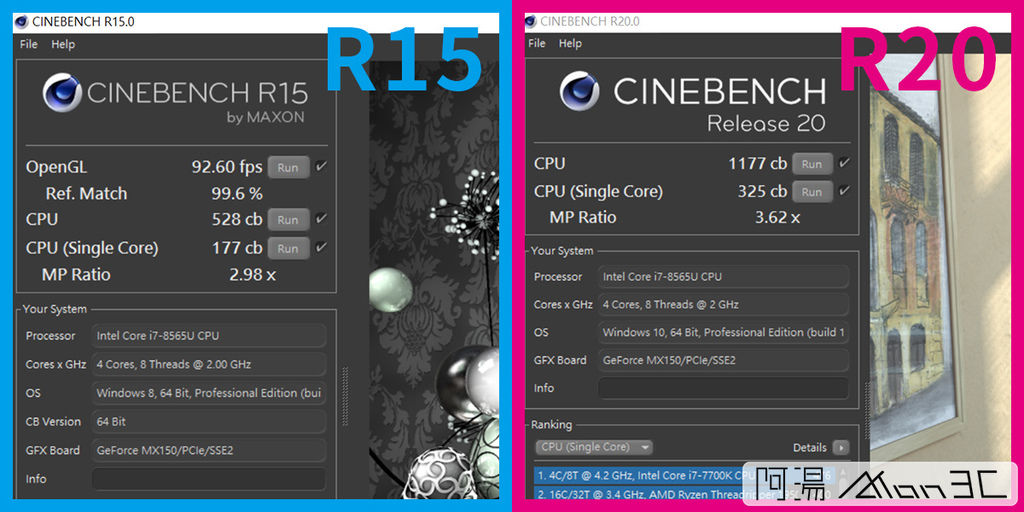
Task: Click the Cinebench R20 title bar icon
Action: (x=531, y=21)
